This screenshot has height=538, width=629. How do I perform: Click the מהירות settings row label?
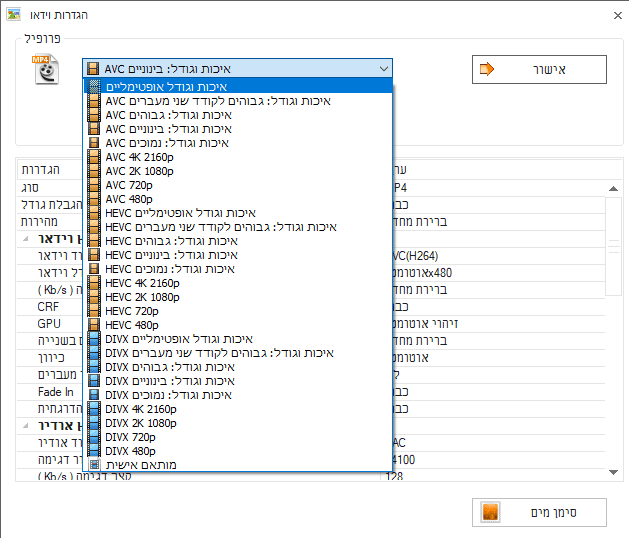coord(39,221)
